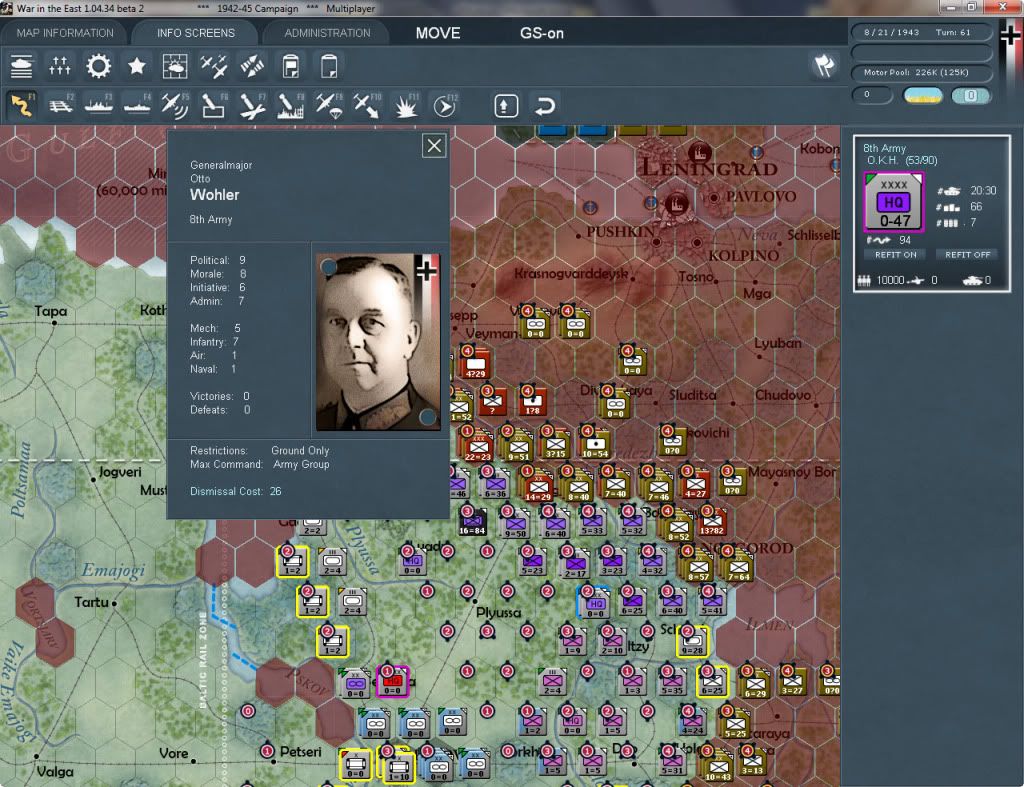Image resolution: width=1024 pixels, height=787 pixels.
Task: Click the MOVE mode label
Action: (x=438, y=33)
